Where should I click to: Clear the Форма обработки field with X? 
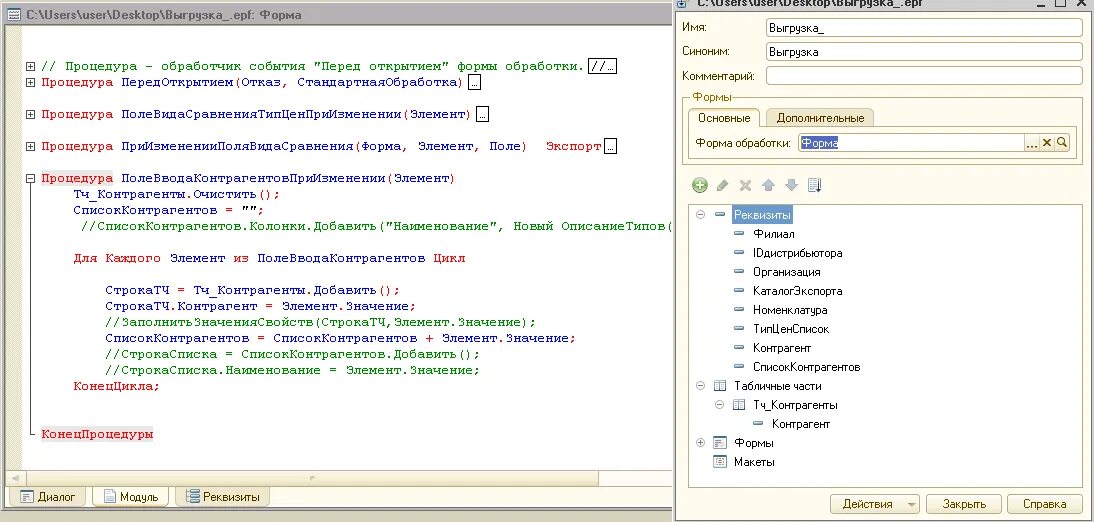1047,142
